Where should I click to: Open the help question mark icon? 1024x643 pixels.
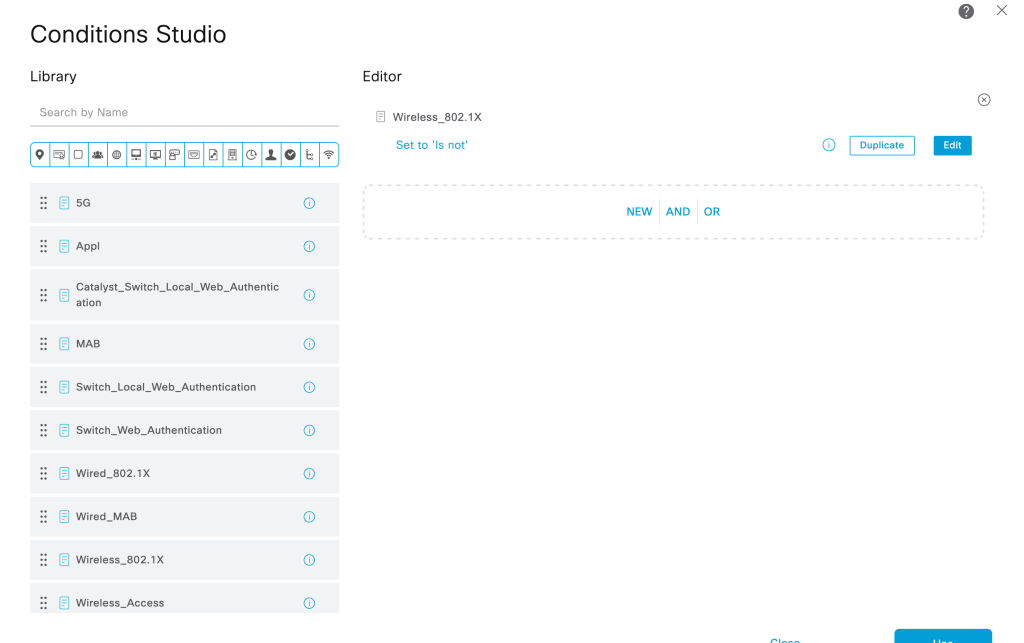point(966,11)
